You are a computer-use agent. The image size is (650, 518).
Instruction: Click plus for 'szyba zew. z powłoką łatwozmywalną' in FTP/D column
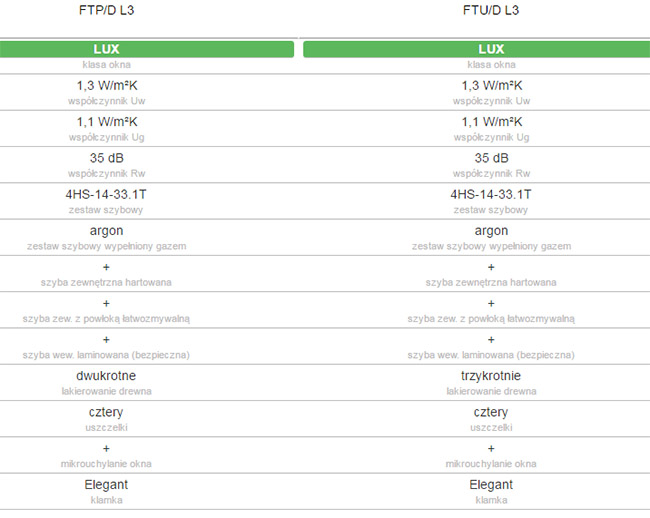pos(106,304)
